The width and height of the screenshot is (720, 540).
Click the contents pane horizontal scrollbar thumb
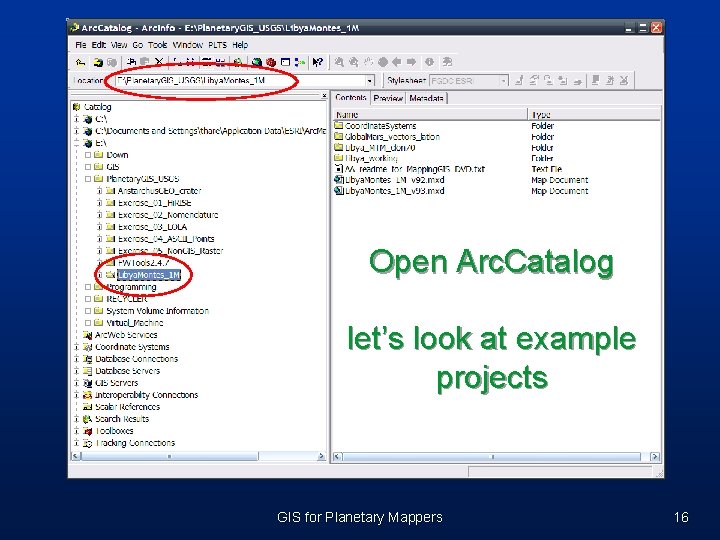coord(492,456)
